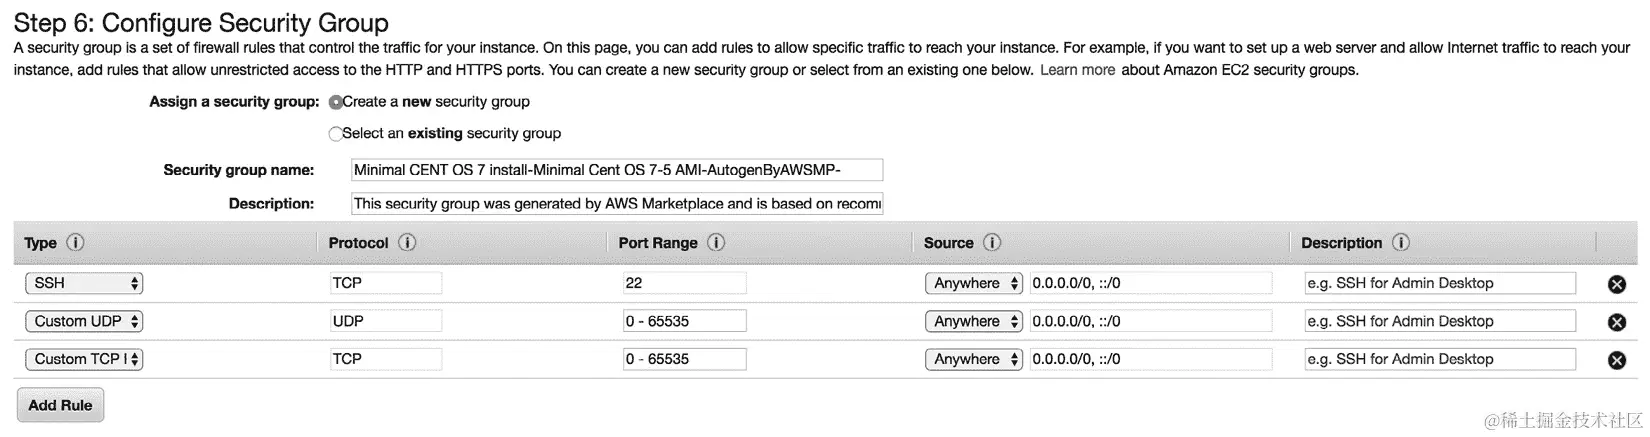The image size is (1650, 437).
Task: Open the Anywhere source dropdown for UDP rule
Action: (x=974, y=321)
